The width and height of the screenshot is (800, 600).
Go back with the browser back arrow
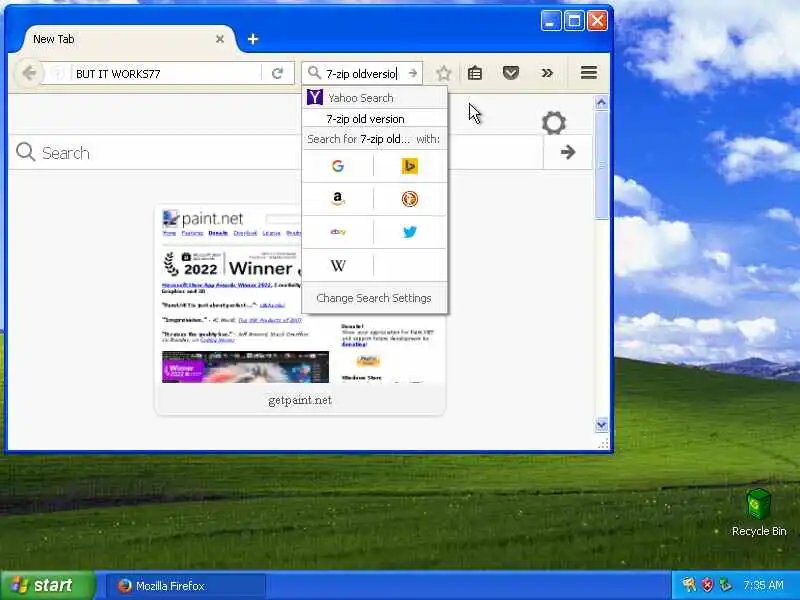[x=29, y=73]
